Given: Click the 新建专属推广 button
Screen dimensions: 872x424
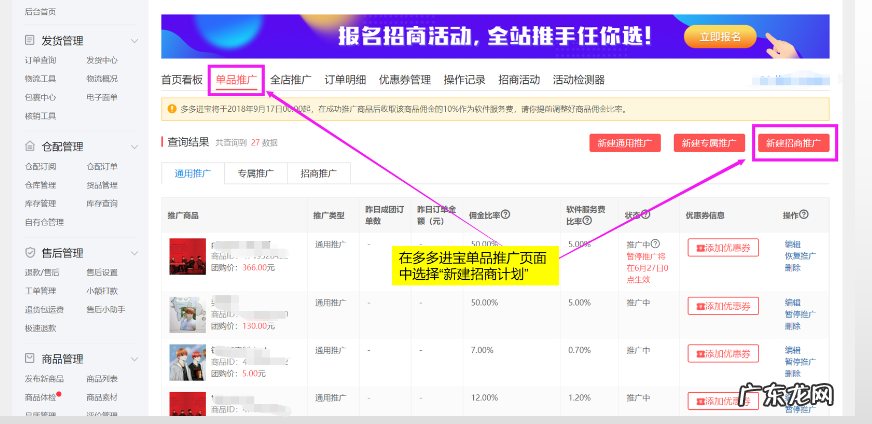Looking at the screenshot, I should pos(709,143).
